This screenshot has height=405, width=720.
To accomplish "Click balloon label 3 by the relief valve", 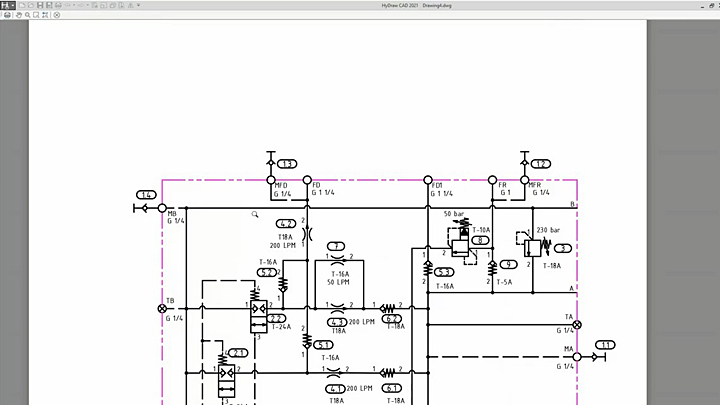I will coord(563,248).
